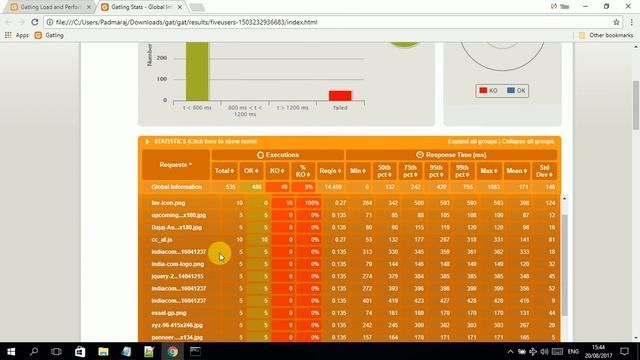Open the battery status tray icon

(x=522, y=351)
